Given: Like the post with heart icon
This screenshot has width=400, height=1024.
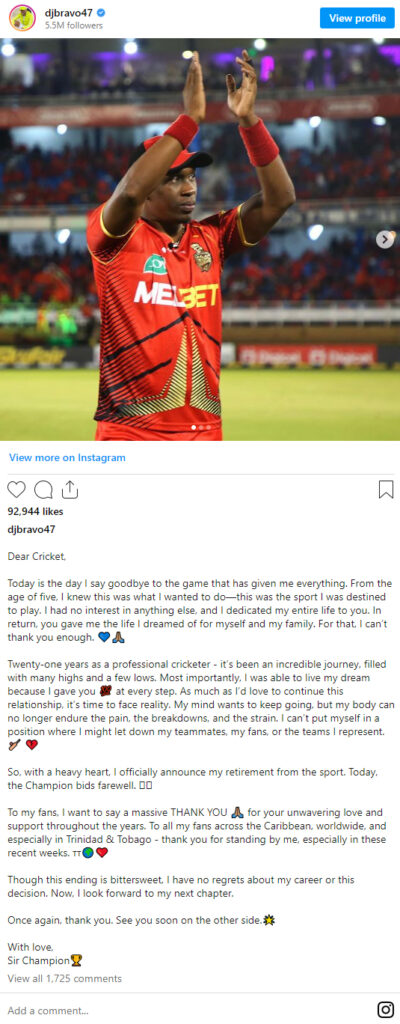Looking at the screenshot, I should pos(16,489).
